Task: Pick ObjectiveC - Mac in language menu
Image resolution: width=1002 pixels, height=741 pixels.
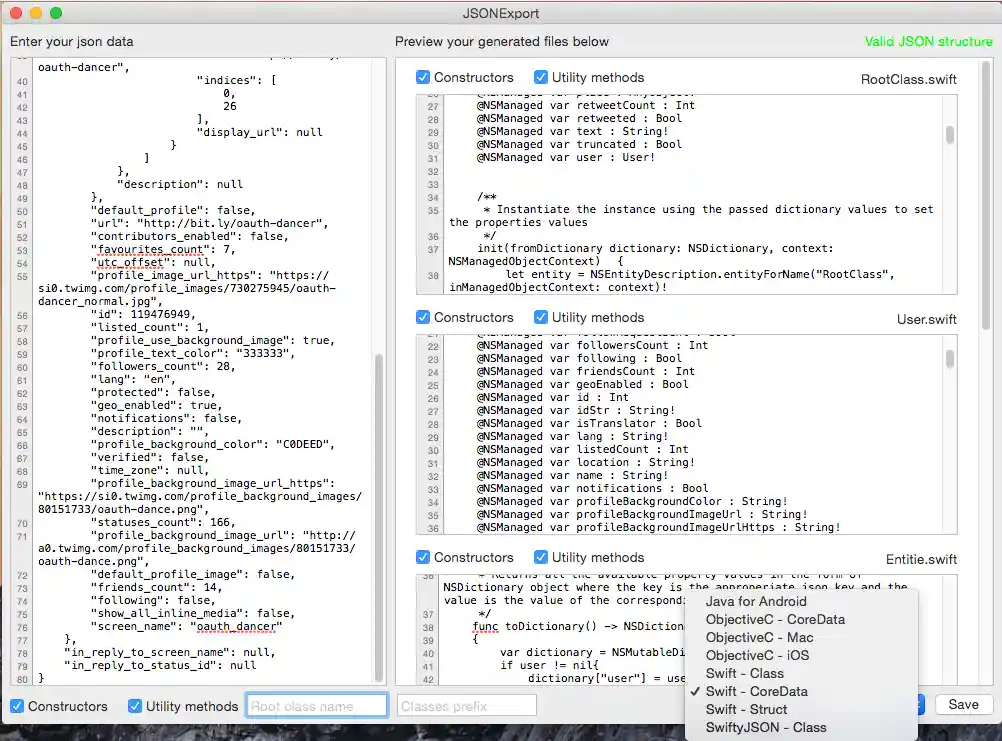Action: point(759,637)
